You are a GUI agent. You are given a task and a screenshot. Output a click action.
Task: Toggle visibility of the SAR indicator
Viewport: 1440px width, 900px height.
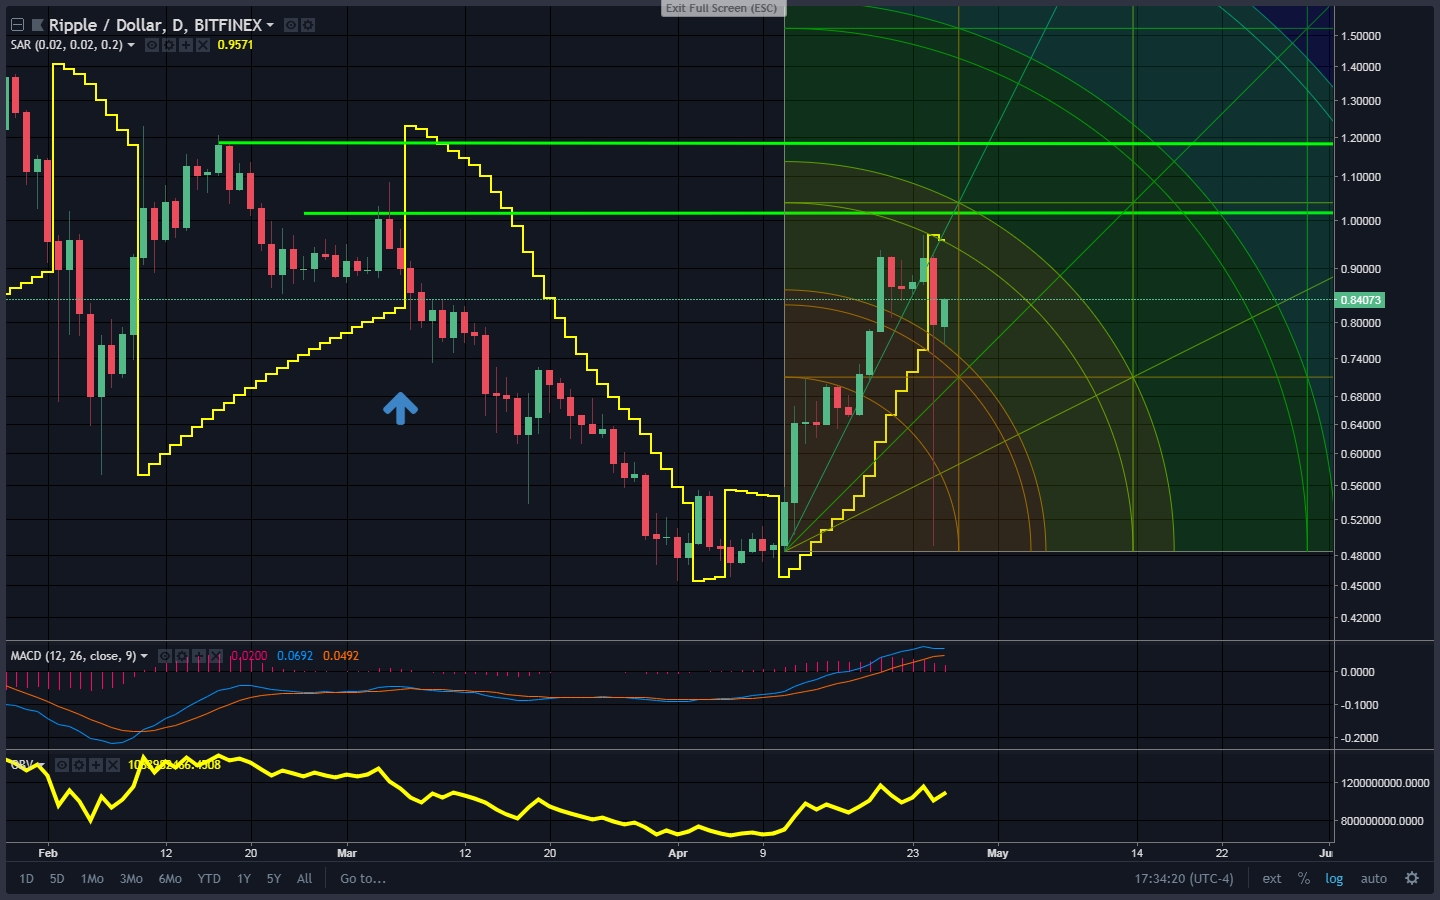coord(152,45)
